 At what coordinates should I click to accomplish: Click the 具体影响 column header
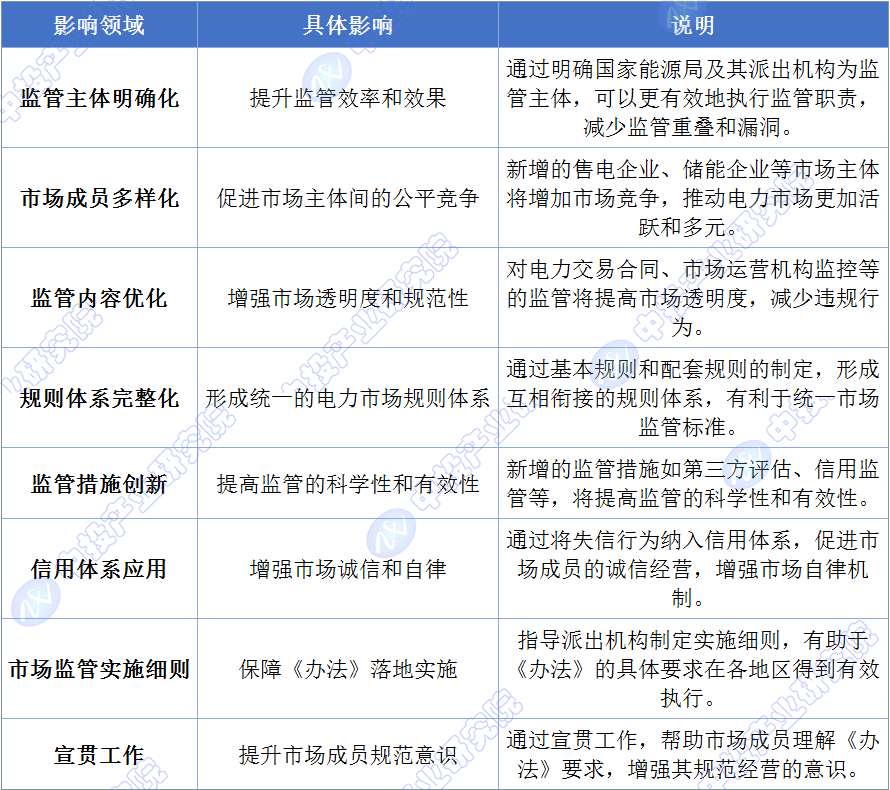click(x=348, y=24)
